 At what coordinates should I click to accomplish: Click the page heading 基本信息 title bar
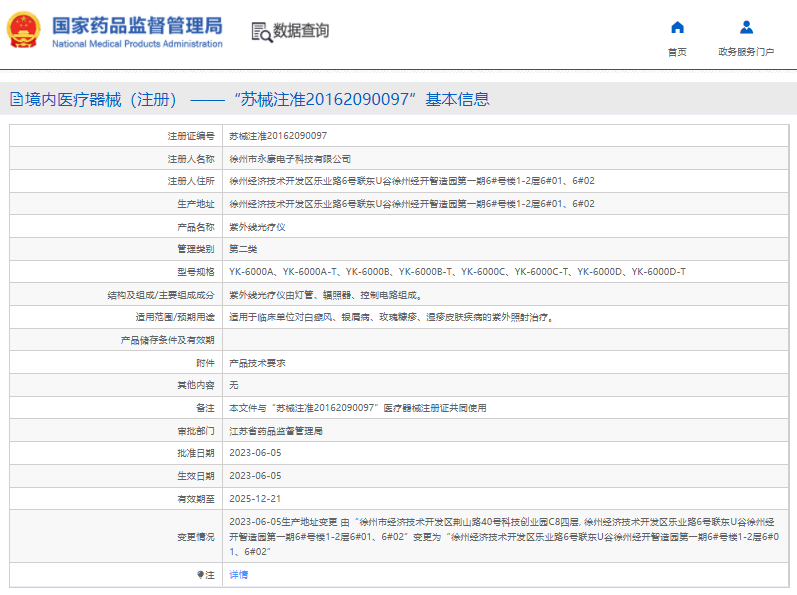pyautogui.click(x=398, y=99)
